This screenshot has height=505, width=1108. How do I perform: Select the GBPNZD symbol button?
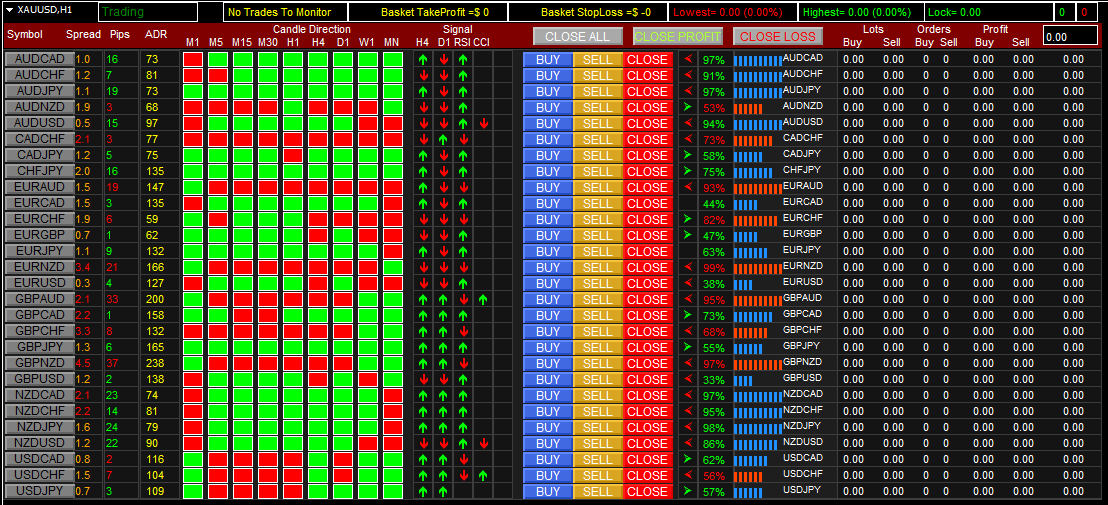pos(39,363)
